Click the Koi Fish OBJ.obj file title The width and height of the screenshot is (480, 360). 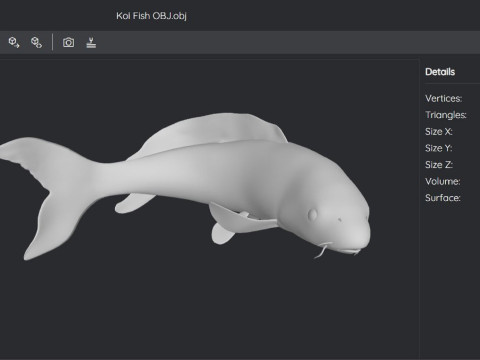[x=151, y=16]
